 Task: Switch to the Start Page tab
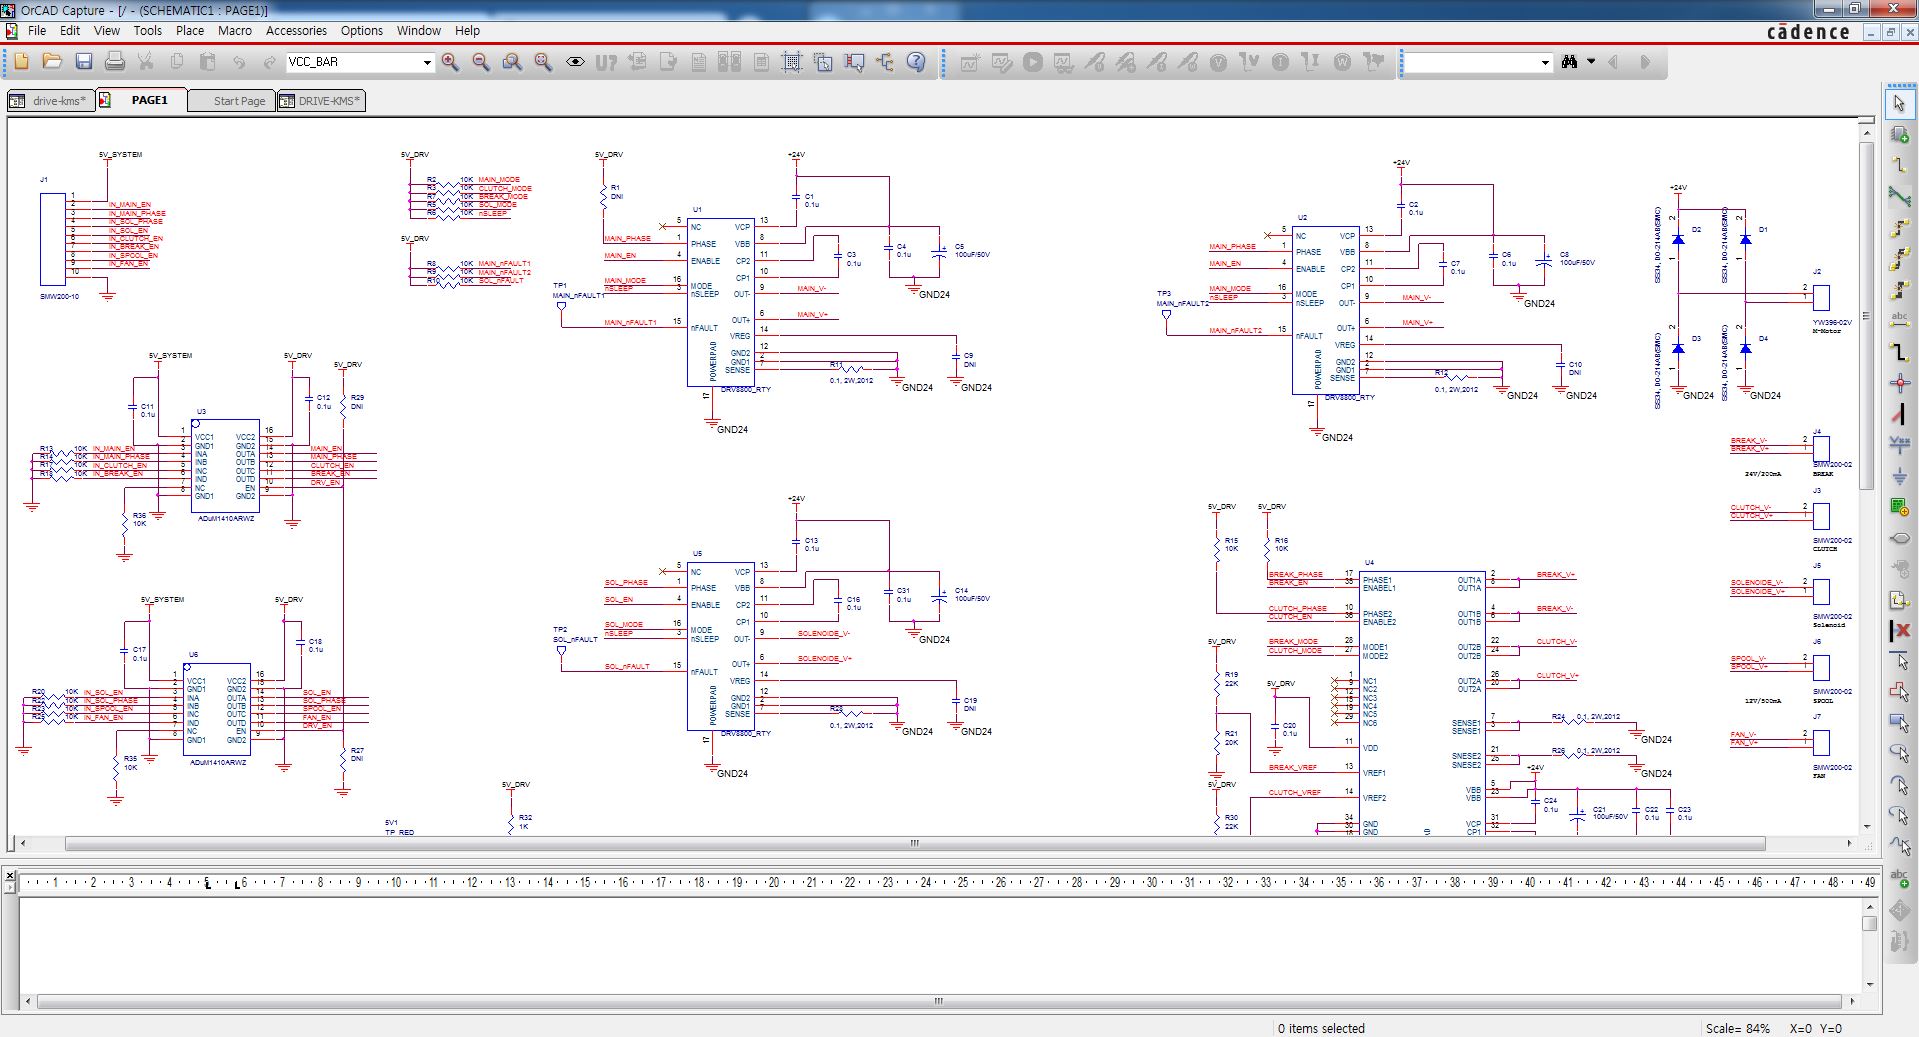239,101
